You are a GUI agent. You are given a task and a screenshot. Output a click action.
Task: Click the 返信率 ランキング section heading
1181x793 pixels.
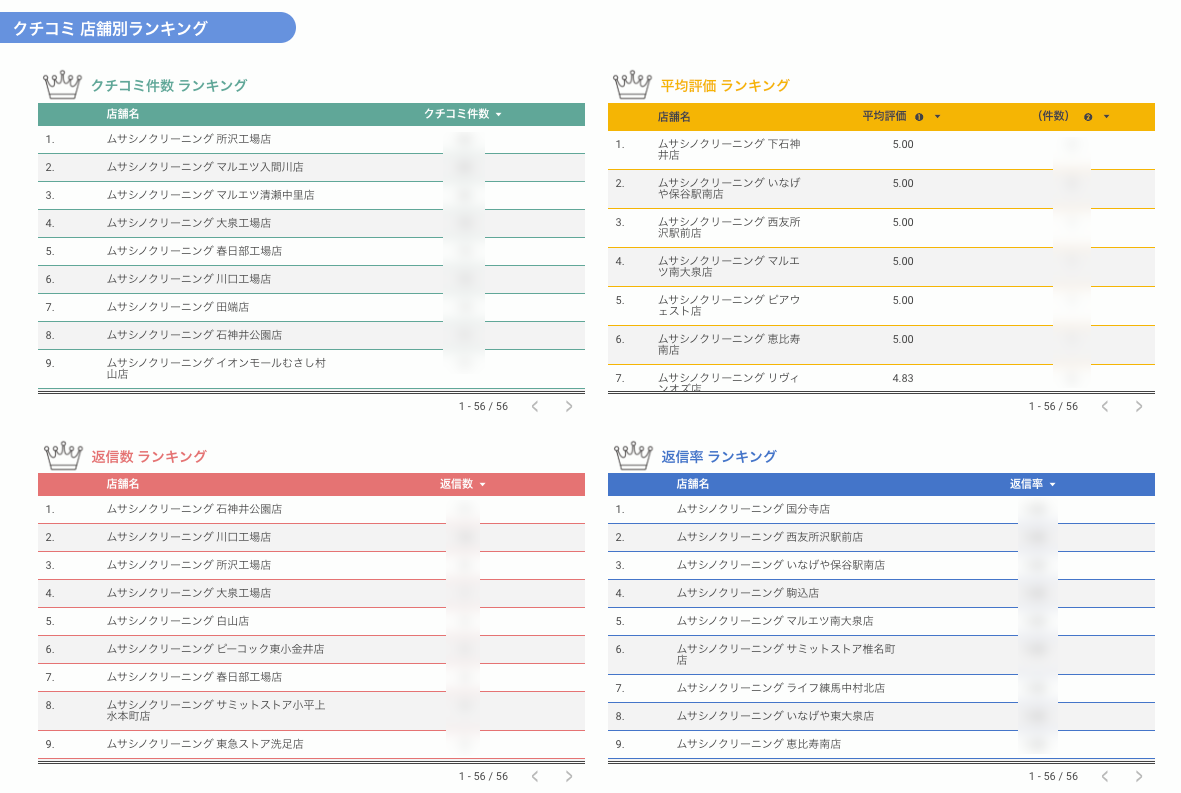coord(719,456)
